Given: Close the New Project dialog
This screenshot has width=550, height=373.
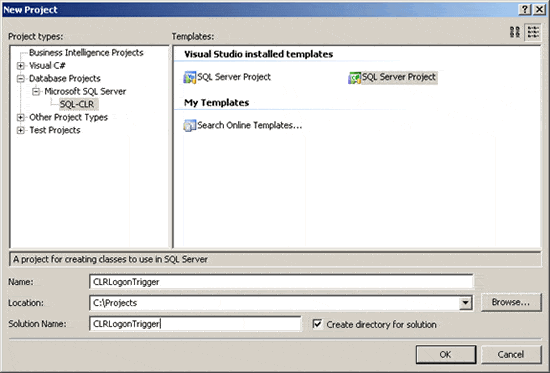Looking at the screenshot, I should pos(539,9).
